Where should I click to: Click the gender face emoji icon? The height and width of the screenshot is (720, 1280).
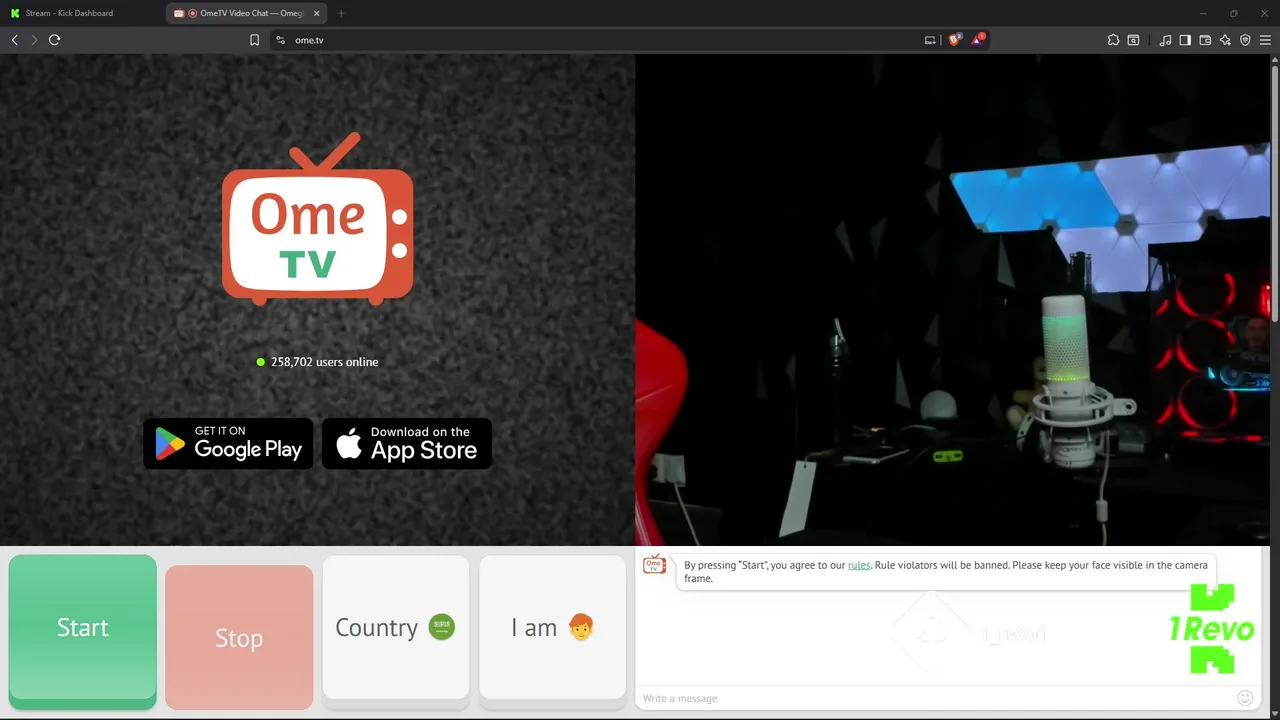point(581,627)
